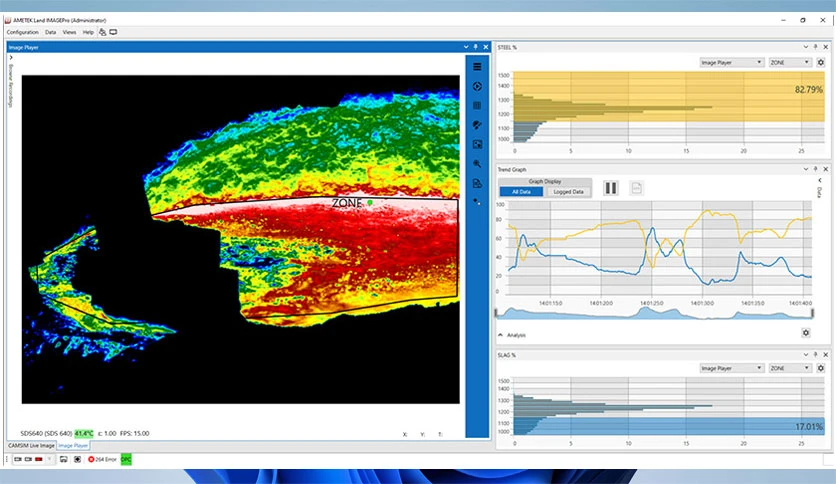Open ZONE dropdown in SLAG % panel
Viewport: 836px width, 484px height.
[x=790, y=368]
